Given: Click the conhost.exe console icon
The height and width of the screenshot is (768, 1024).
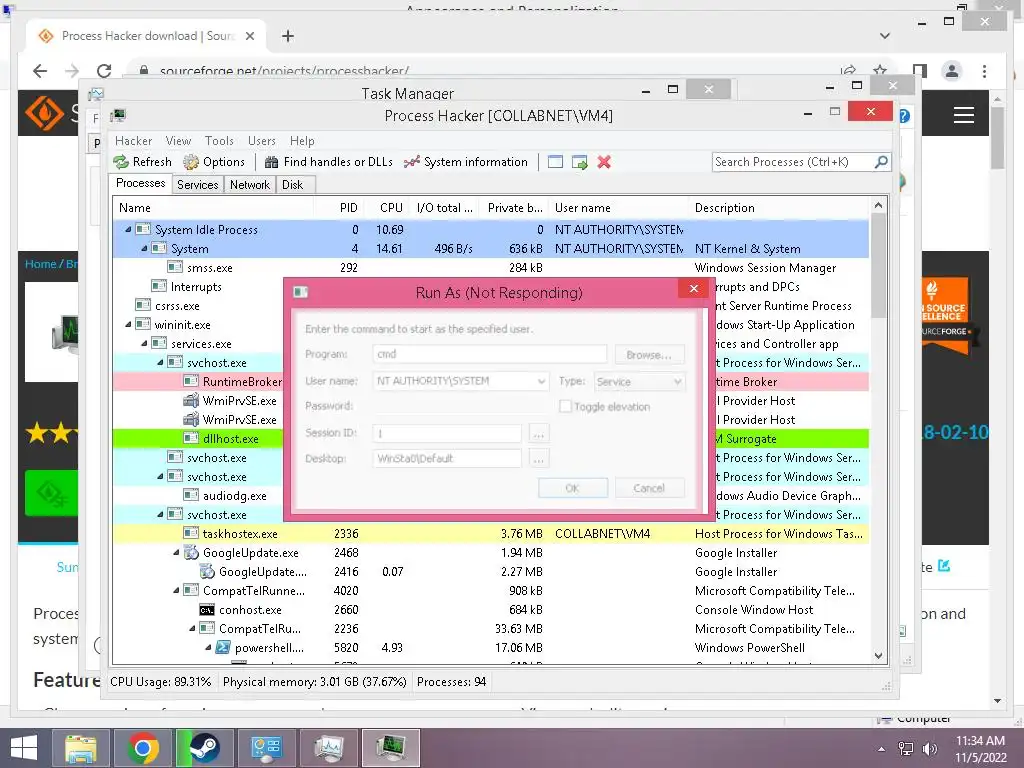Looking at the screenshot, I should 207,610.
